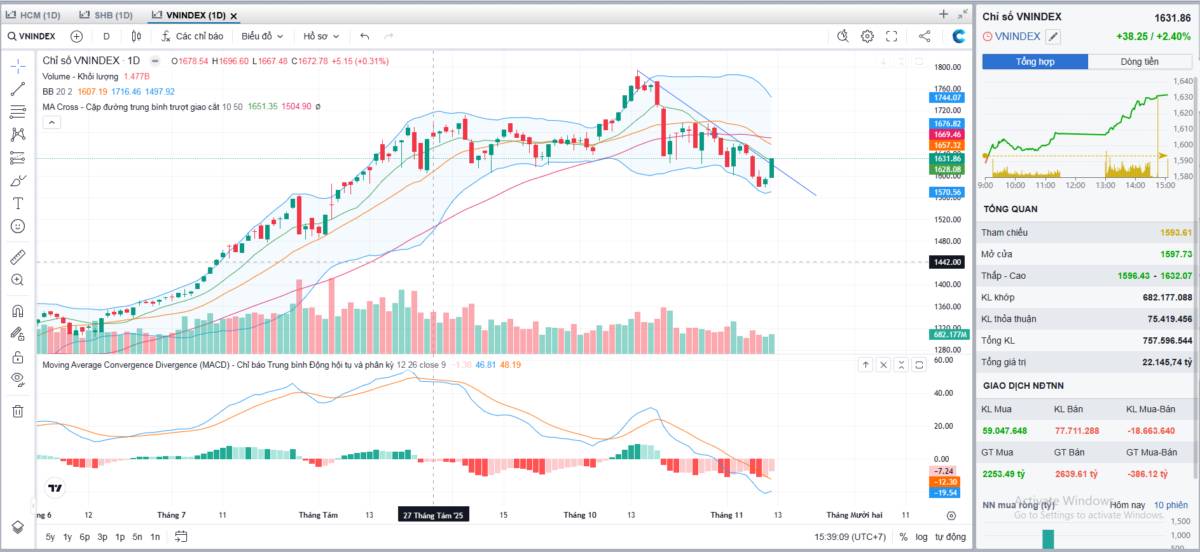Open the quick search icon in toolbar

click(x=842, y=36)
